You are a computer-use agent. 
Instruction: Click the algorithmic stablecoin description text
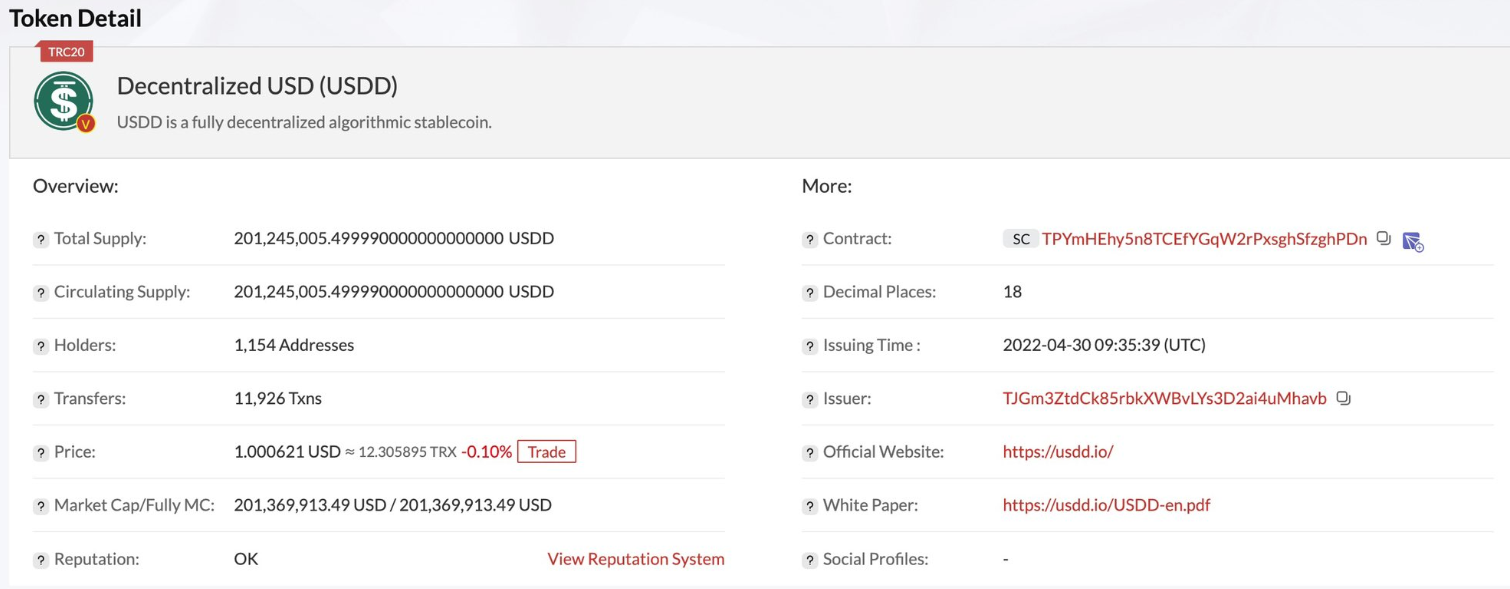[304, 123]
